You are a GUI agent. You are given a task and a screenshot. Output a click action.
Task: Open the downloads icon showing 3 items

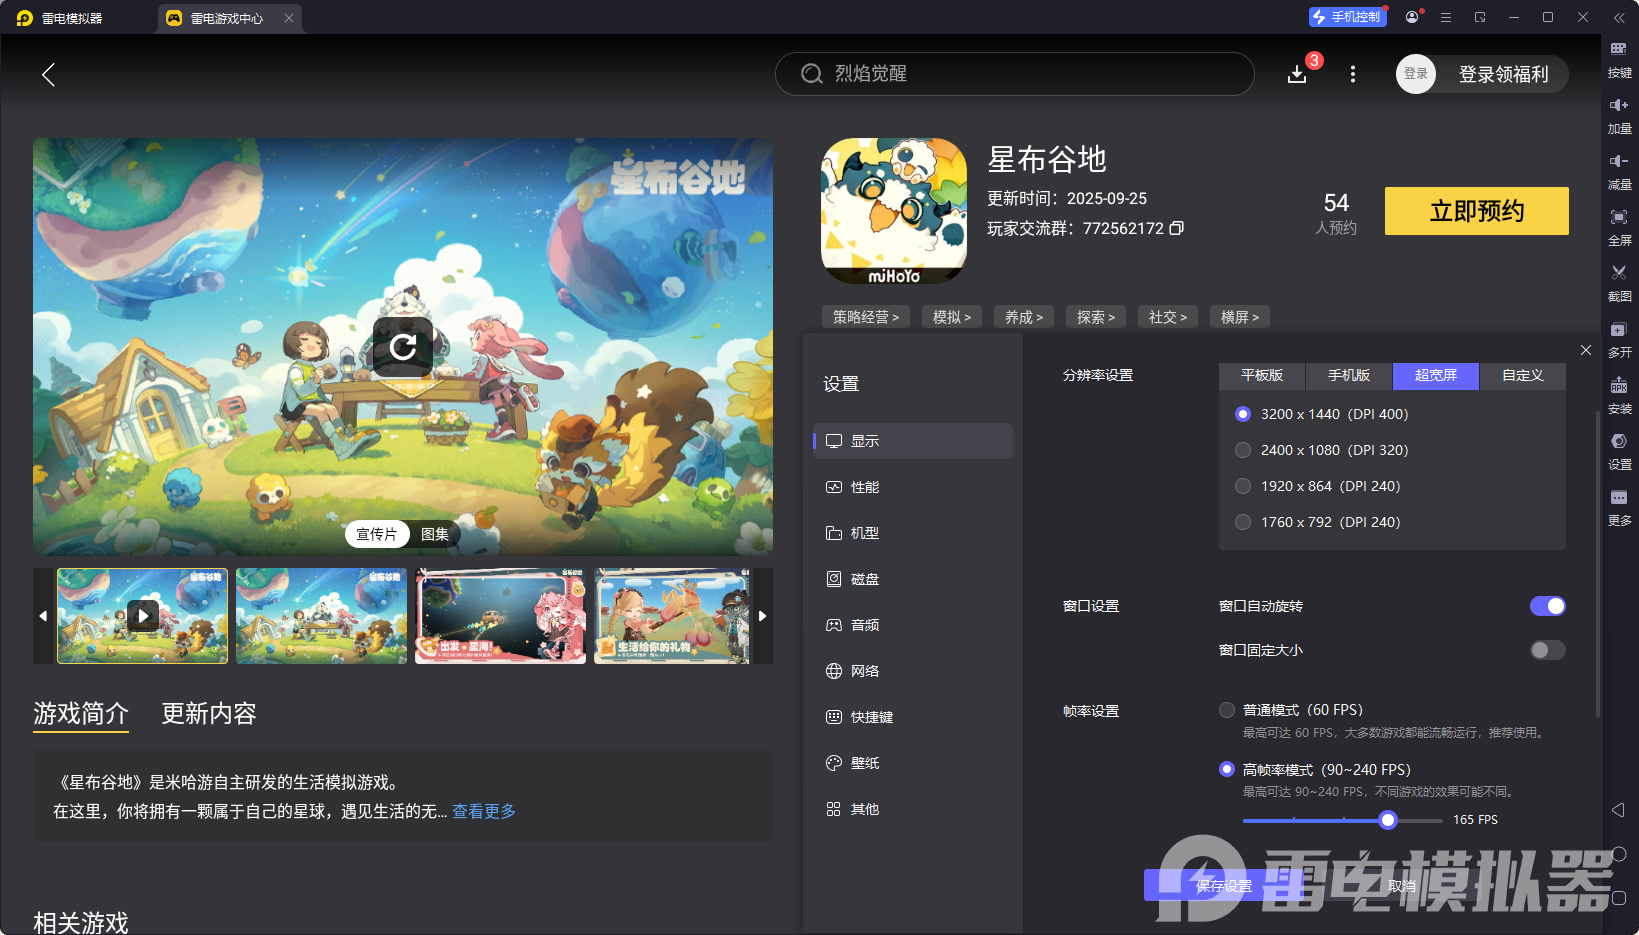1297,74
